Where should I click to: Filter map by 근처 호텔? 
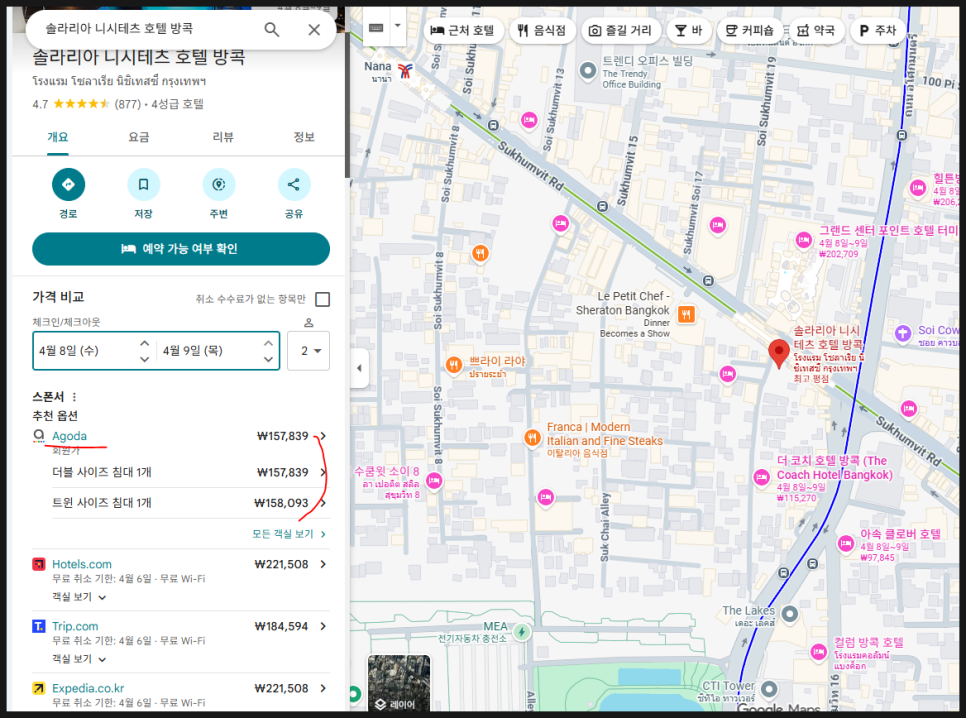[463, 30]
